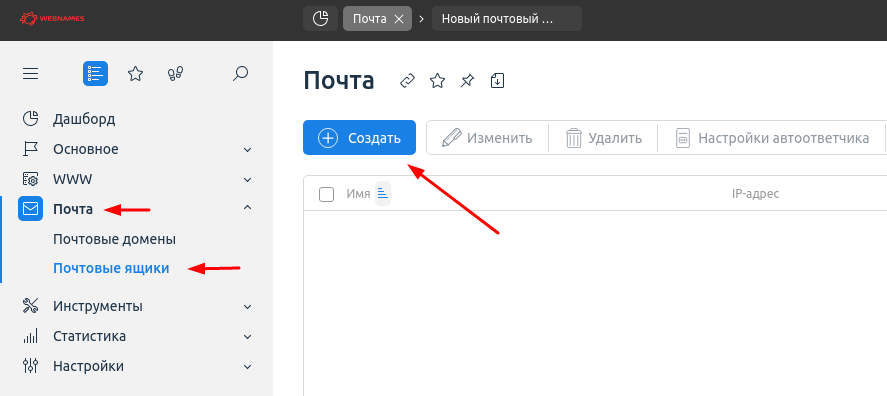Go to Дашборд in sidebar
This screenshot has width=887, height=396.
[84, 119]
